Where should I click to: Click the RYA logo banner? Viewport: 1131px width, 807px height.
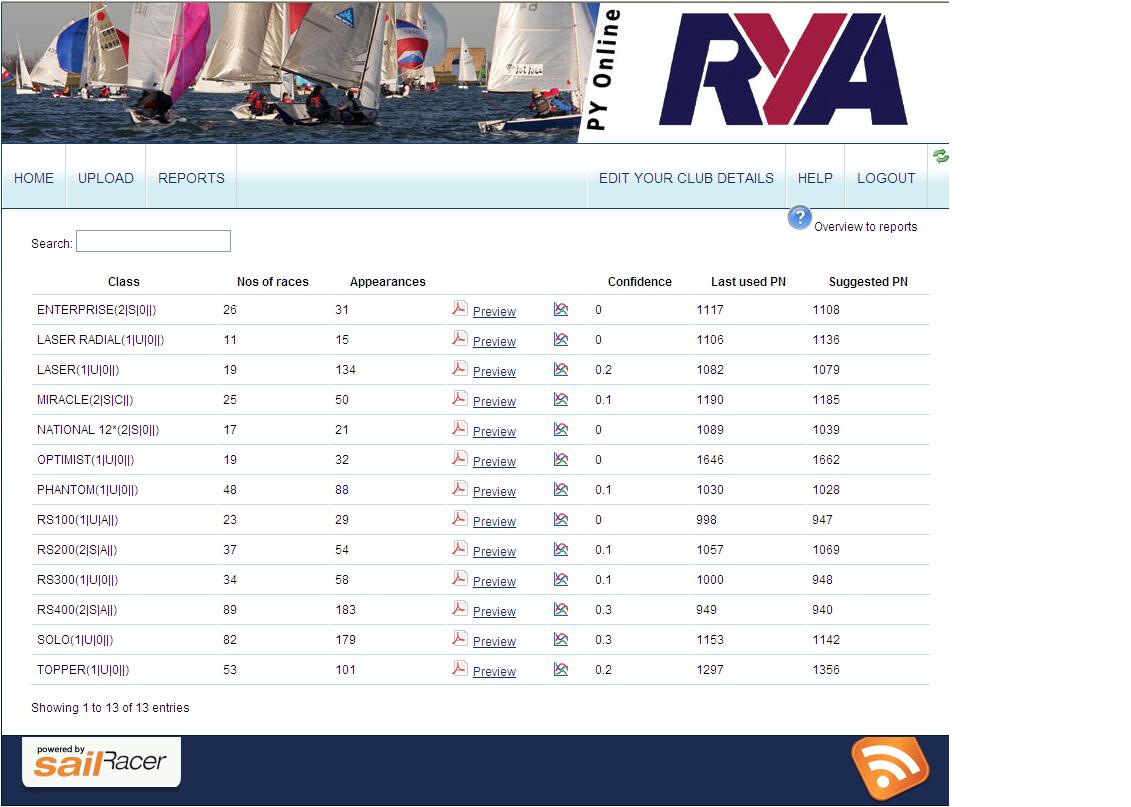tap(783, 70)
